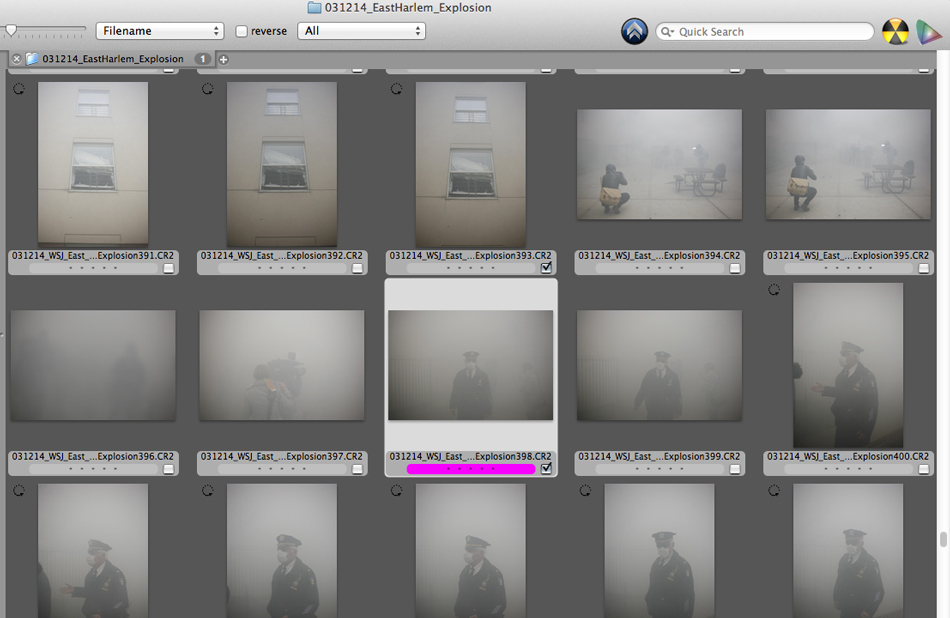Tick the checkbox under Explosion396.CR2
The height and width of the screenshot is (618, 950).
click(168, 469)
